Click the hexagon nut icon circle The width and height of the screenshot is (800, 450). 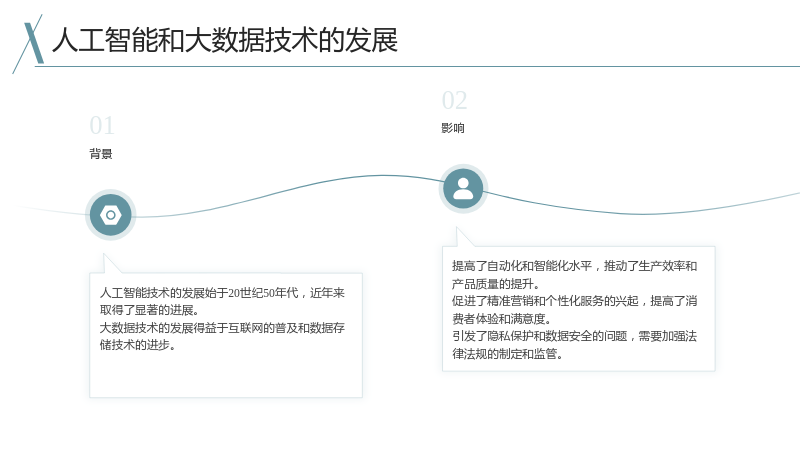pyautogui.click(x=110, y=215)
